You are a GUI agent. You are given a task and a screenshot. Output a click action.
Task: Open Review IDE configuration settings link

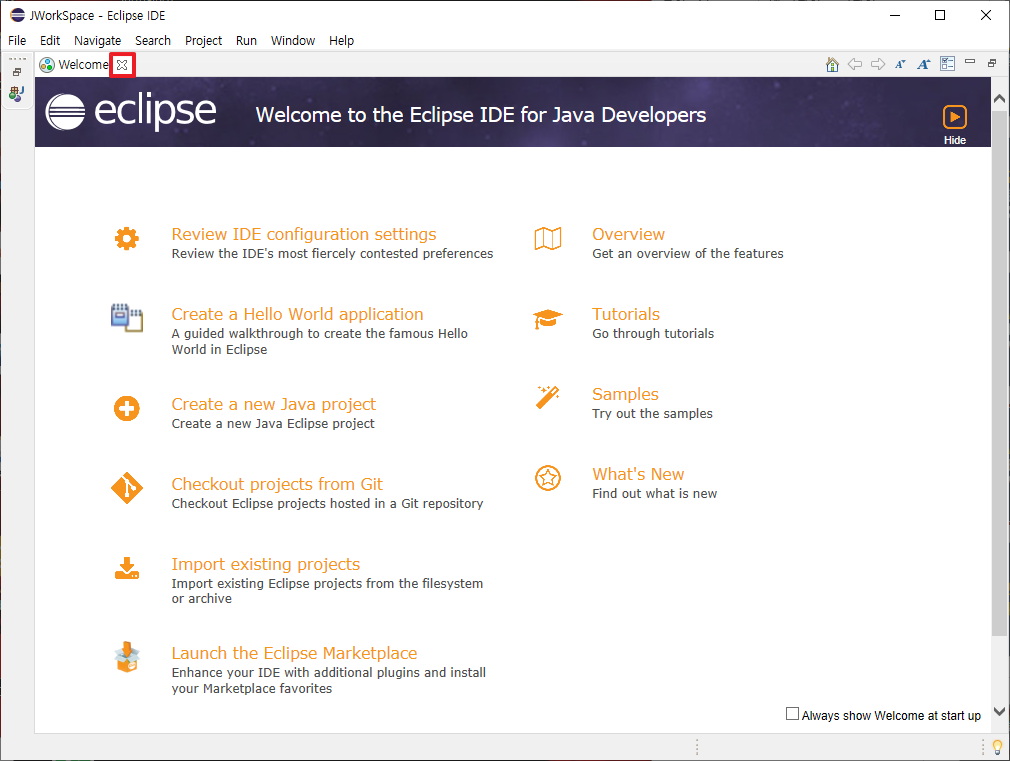[x=304, y=234]
